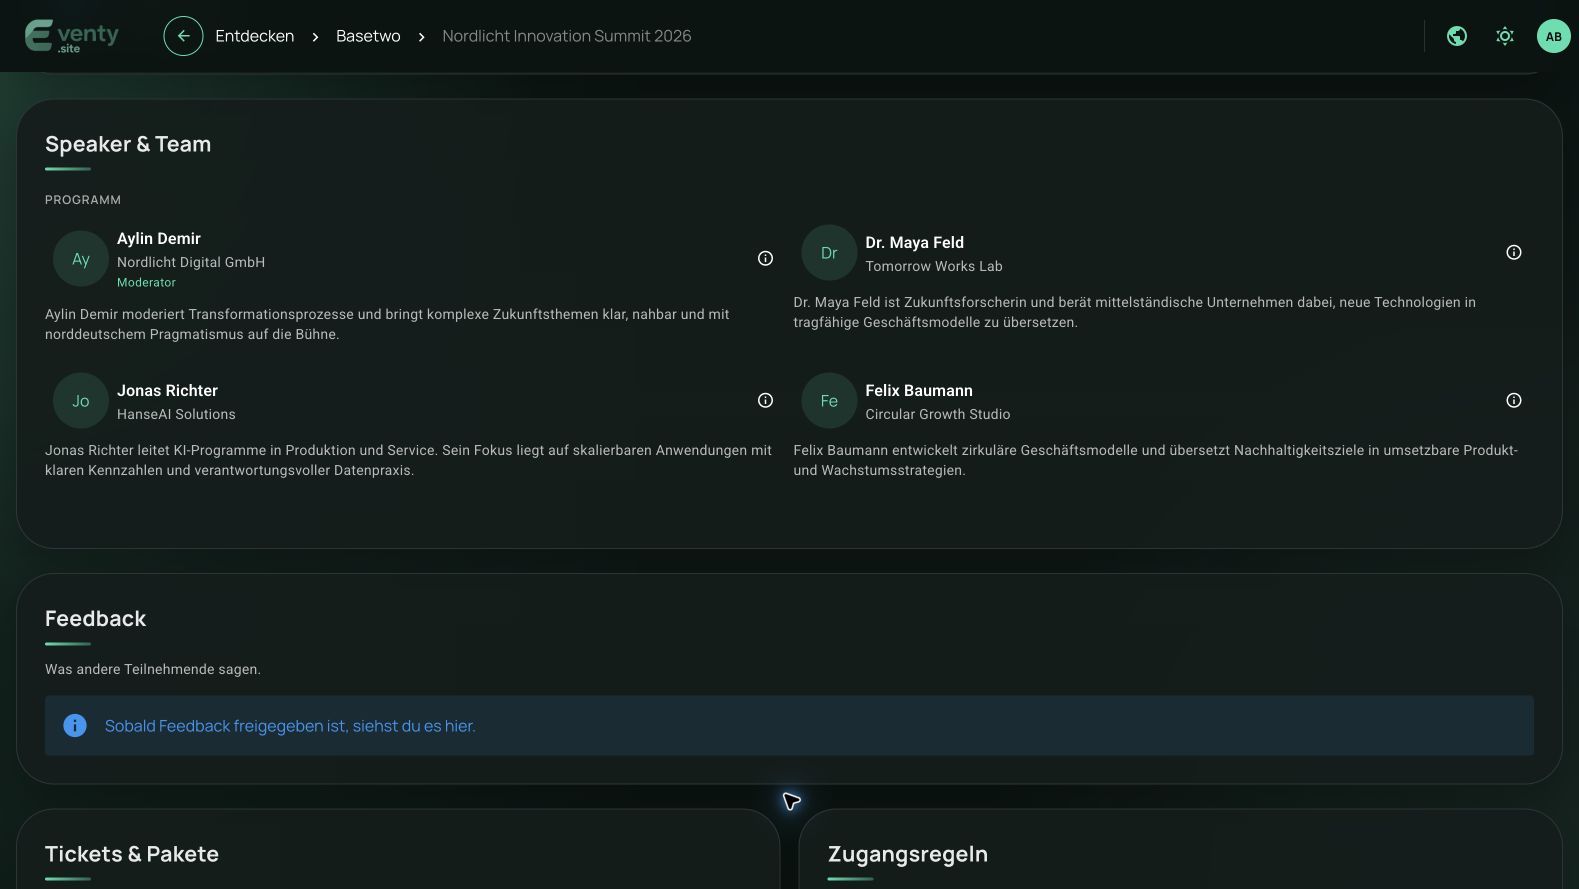Viewport: 1579px width, 889px height.
Task: Show info for Aylin Demir
Action: [765, 258]
